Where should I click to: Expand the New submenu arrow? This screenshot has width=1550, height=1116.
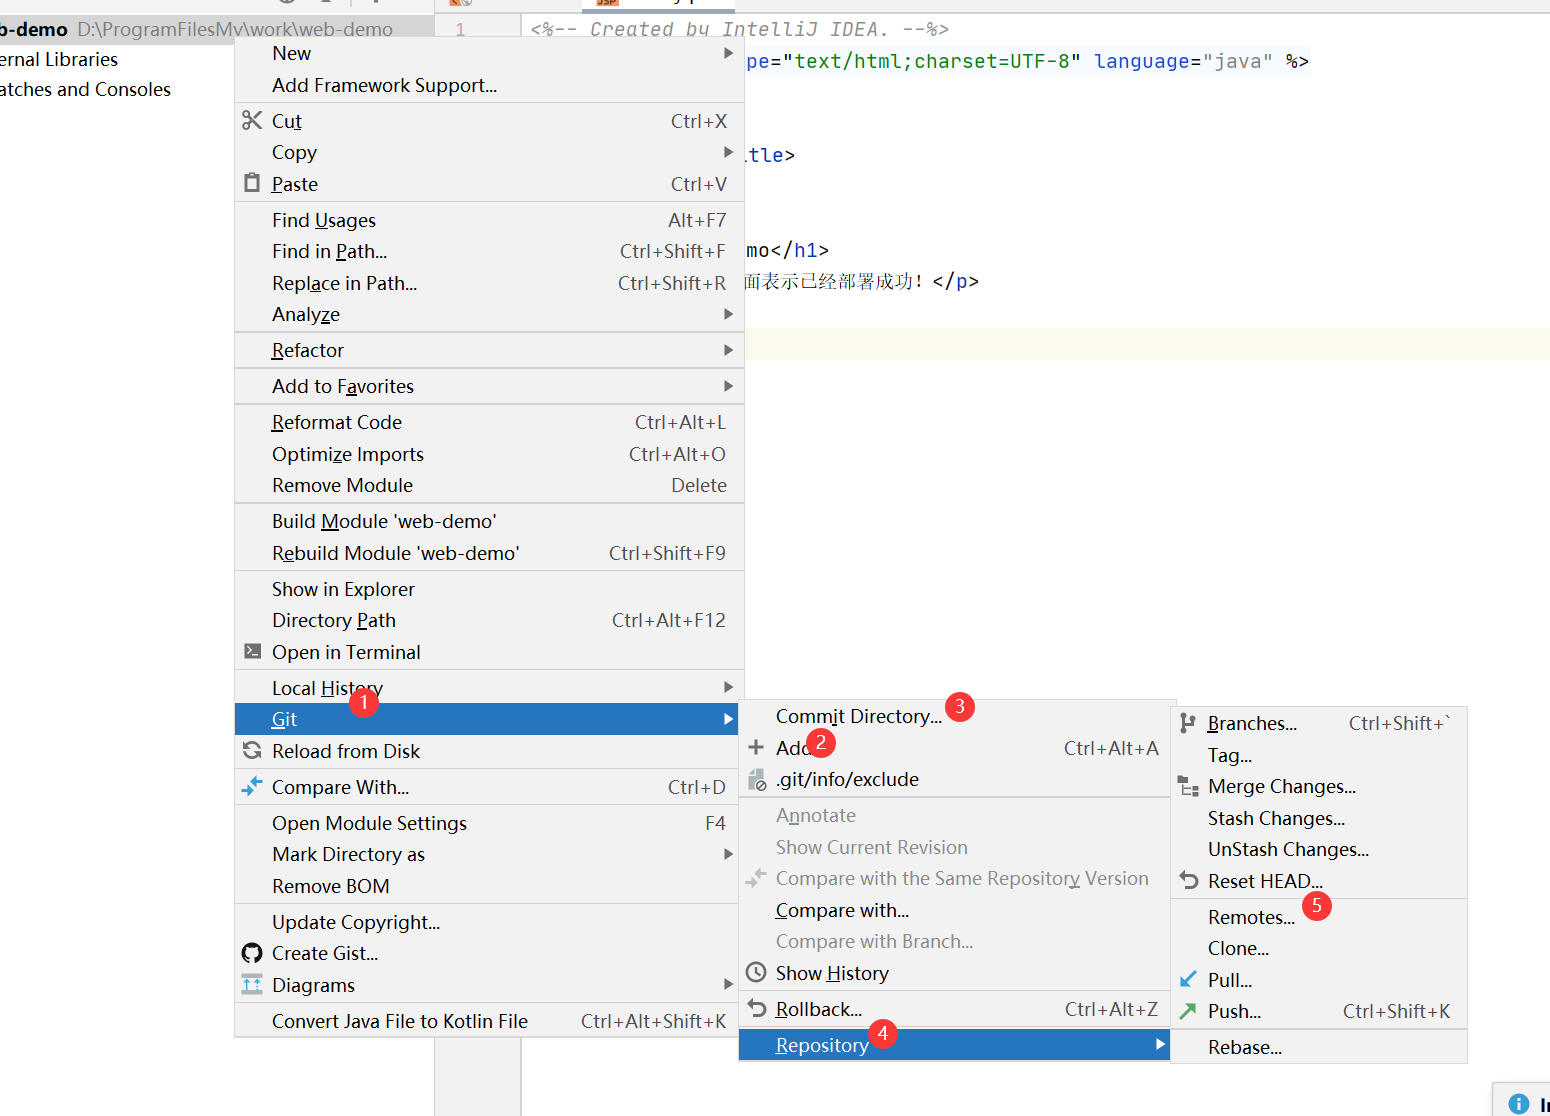[728, 53]
